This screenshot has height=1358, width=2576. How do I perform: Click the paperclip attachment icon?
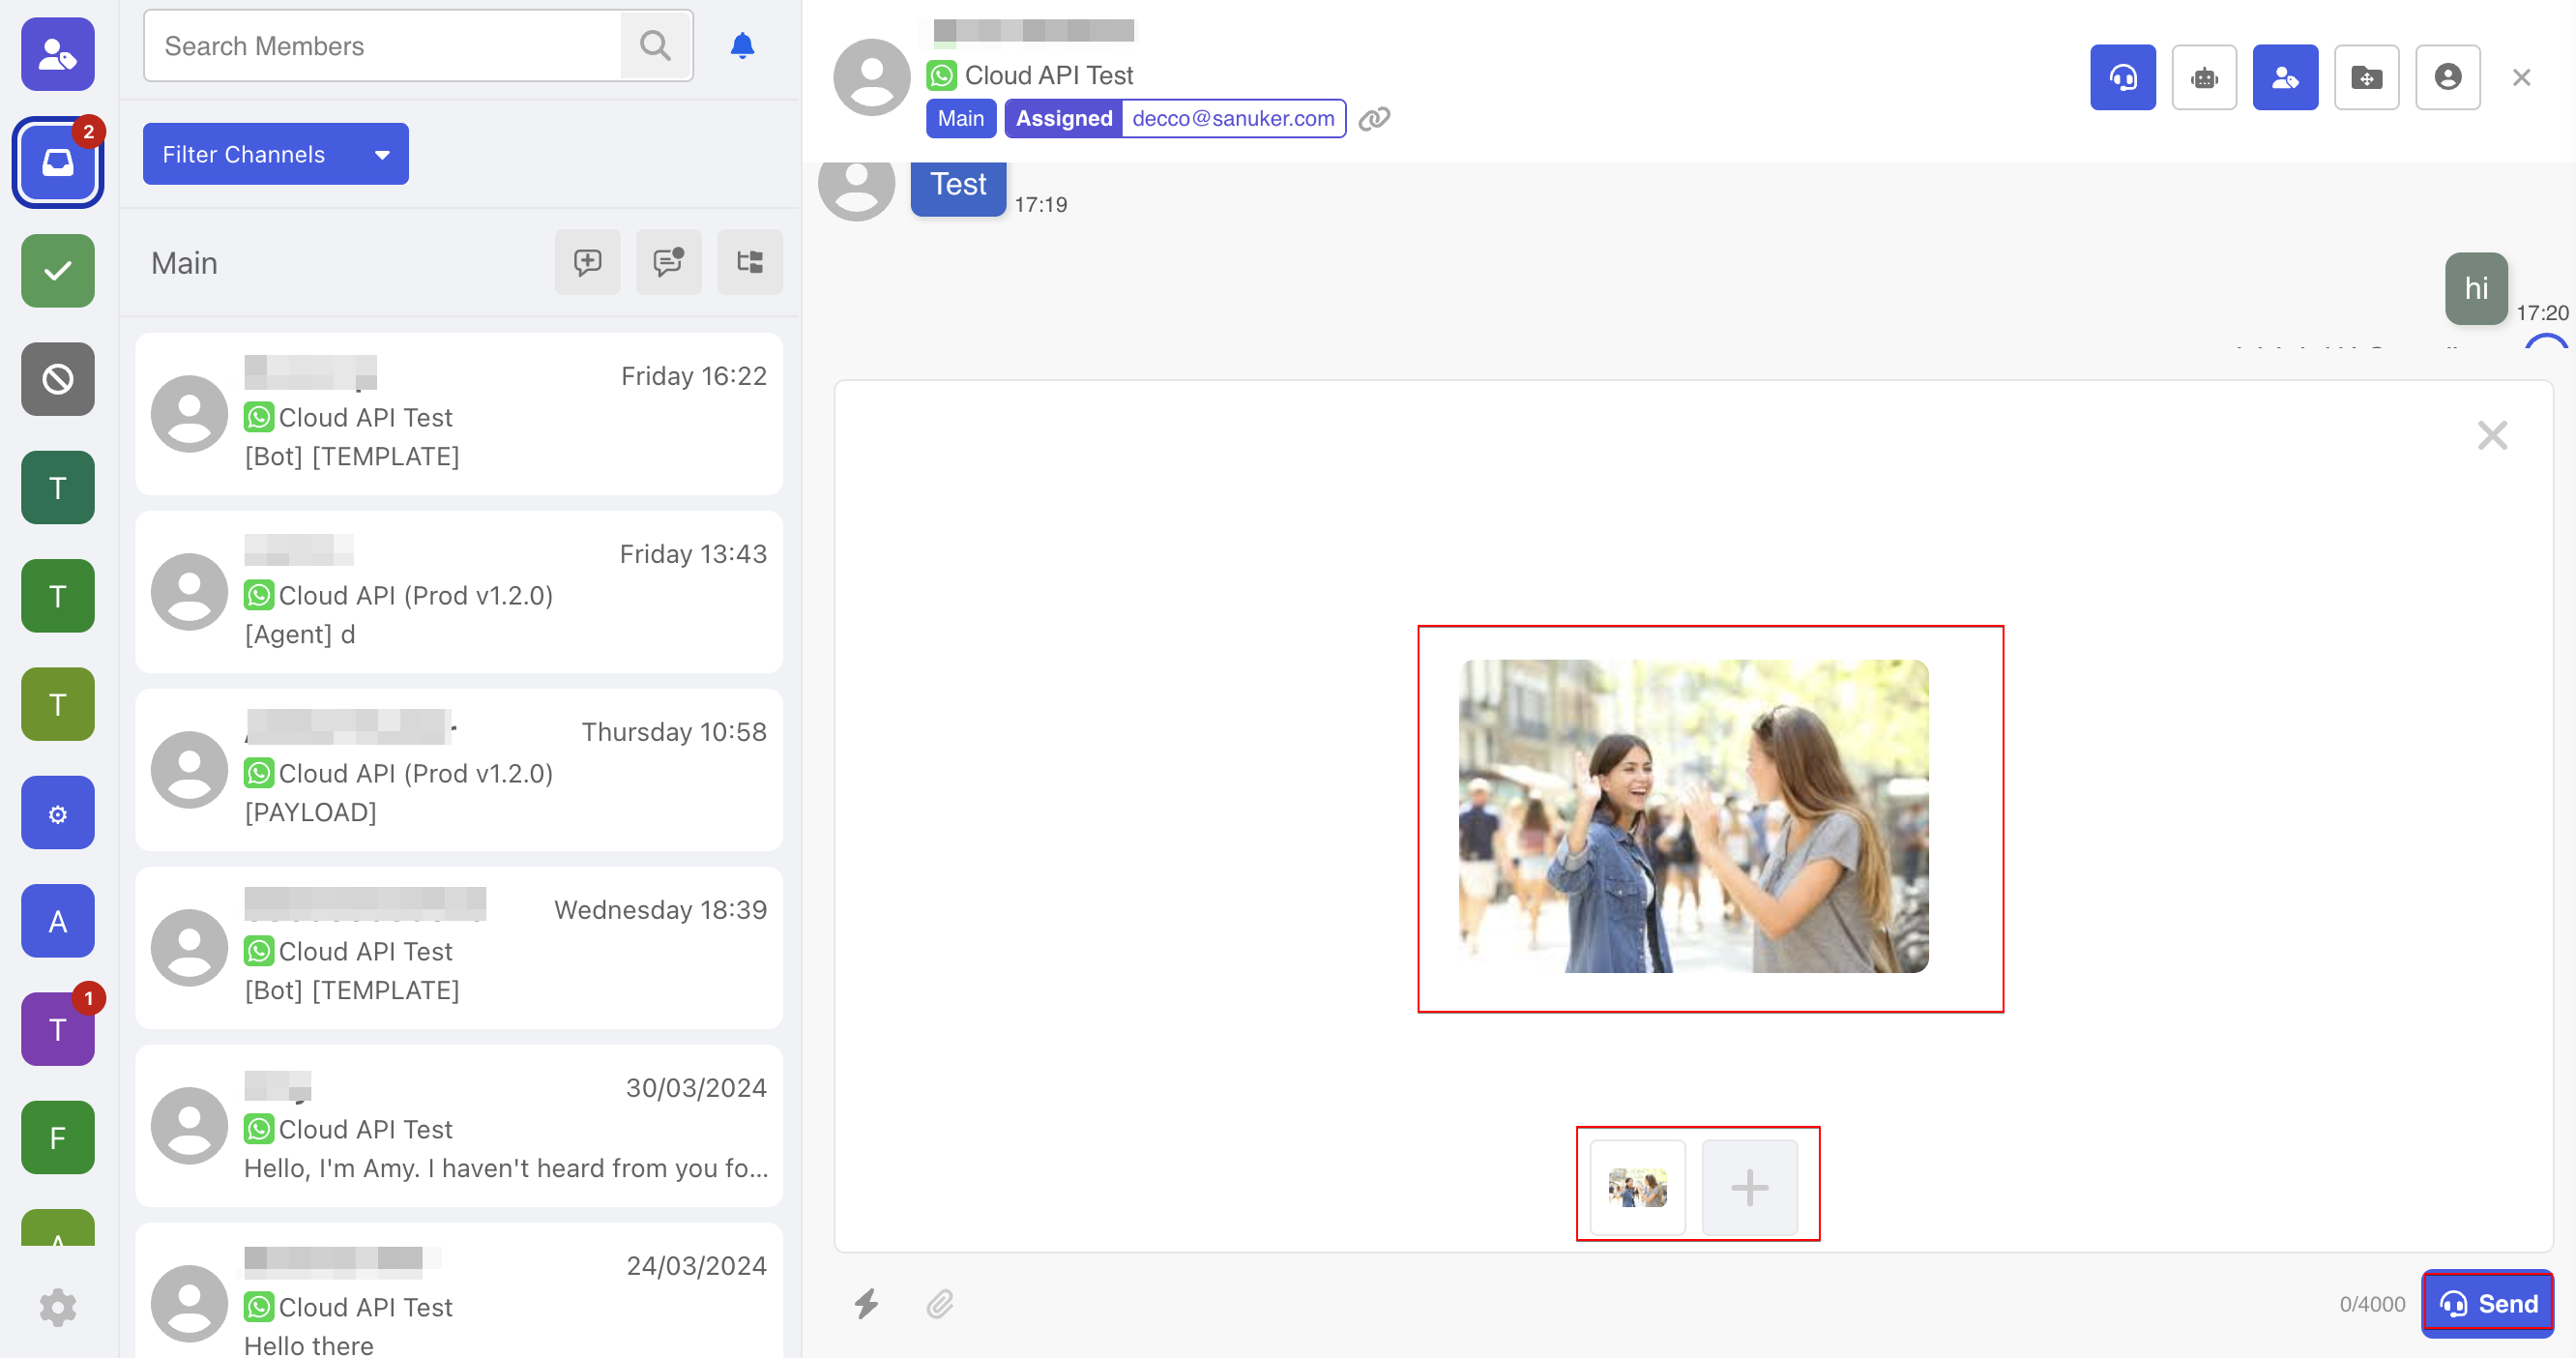[939, 1303]
